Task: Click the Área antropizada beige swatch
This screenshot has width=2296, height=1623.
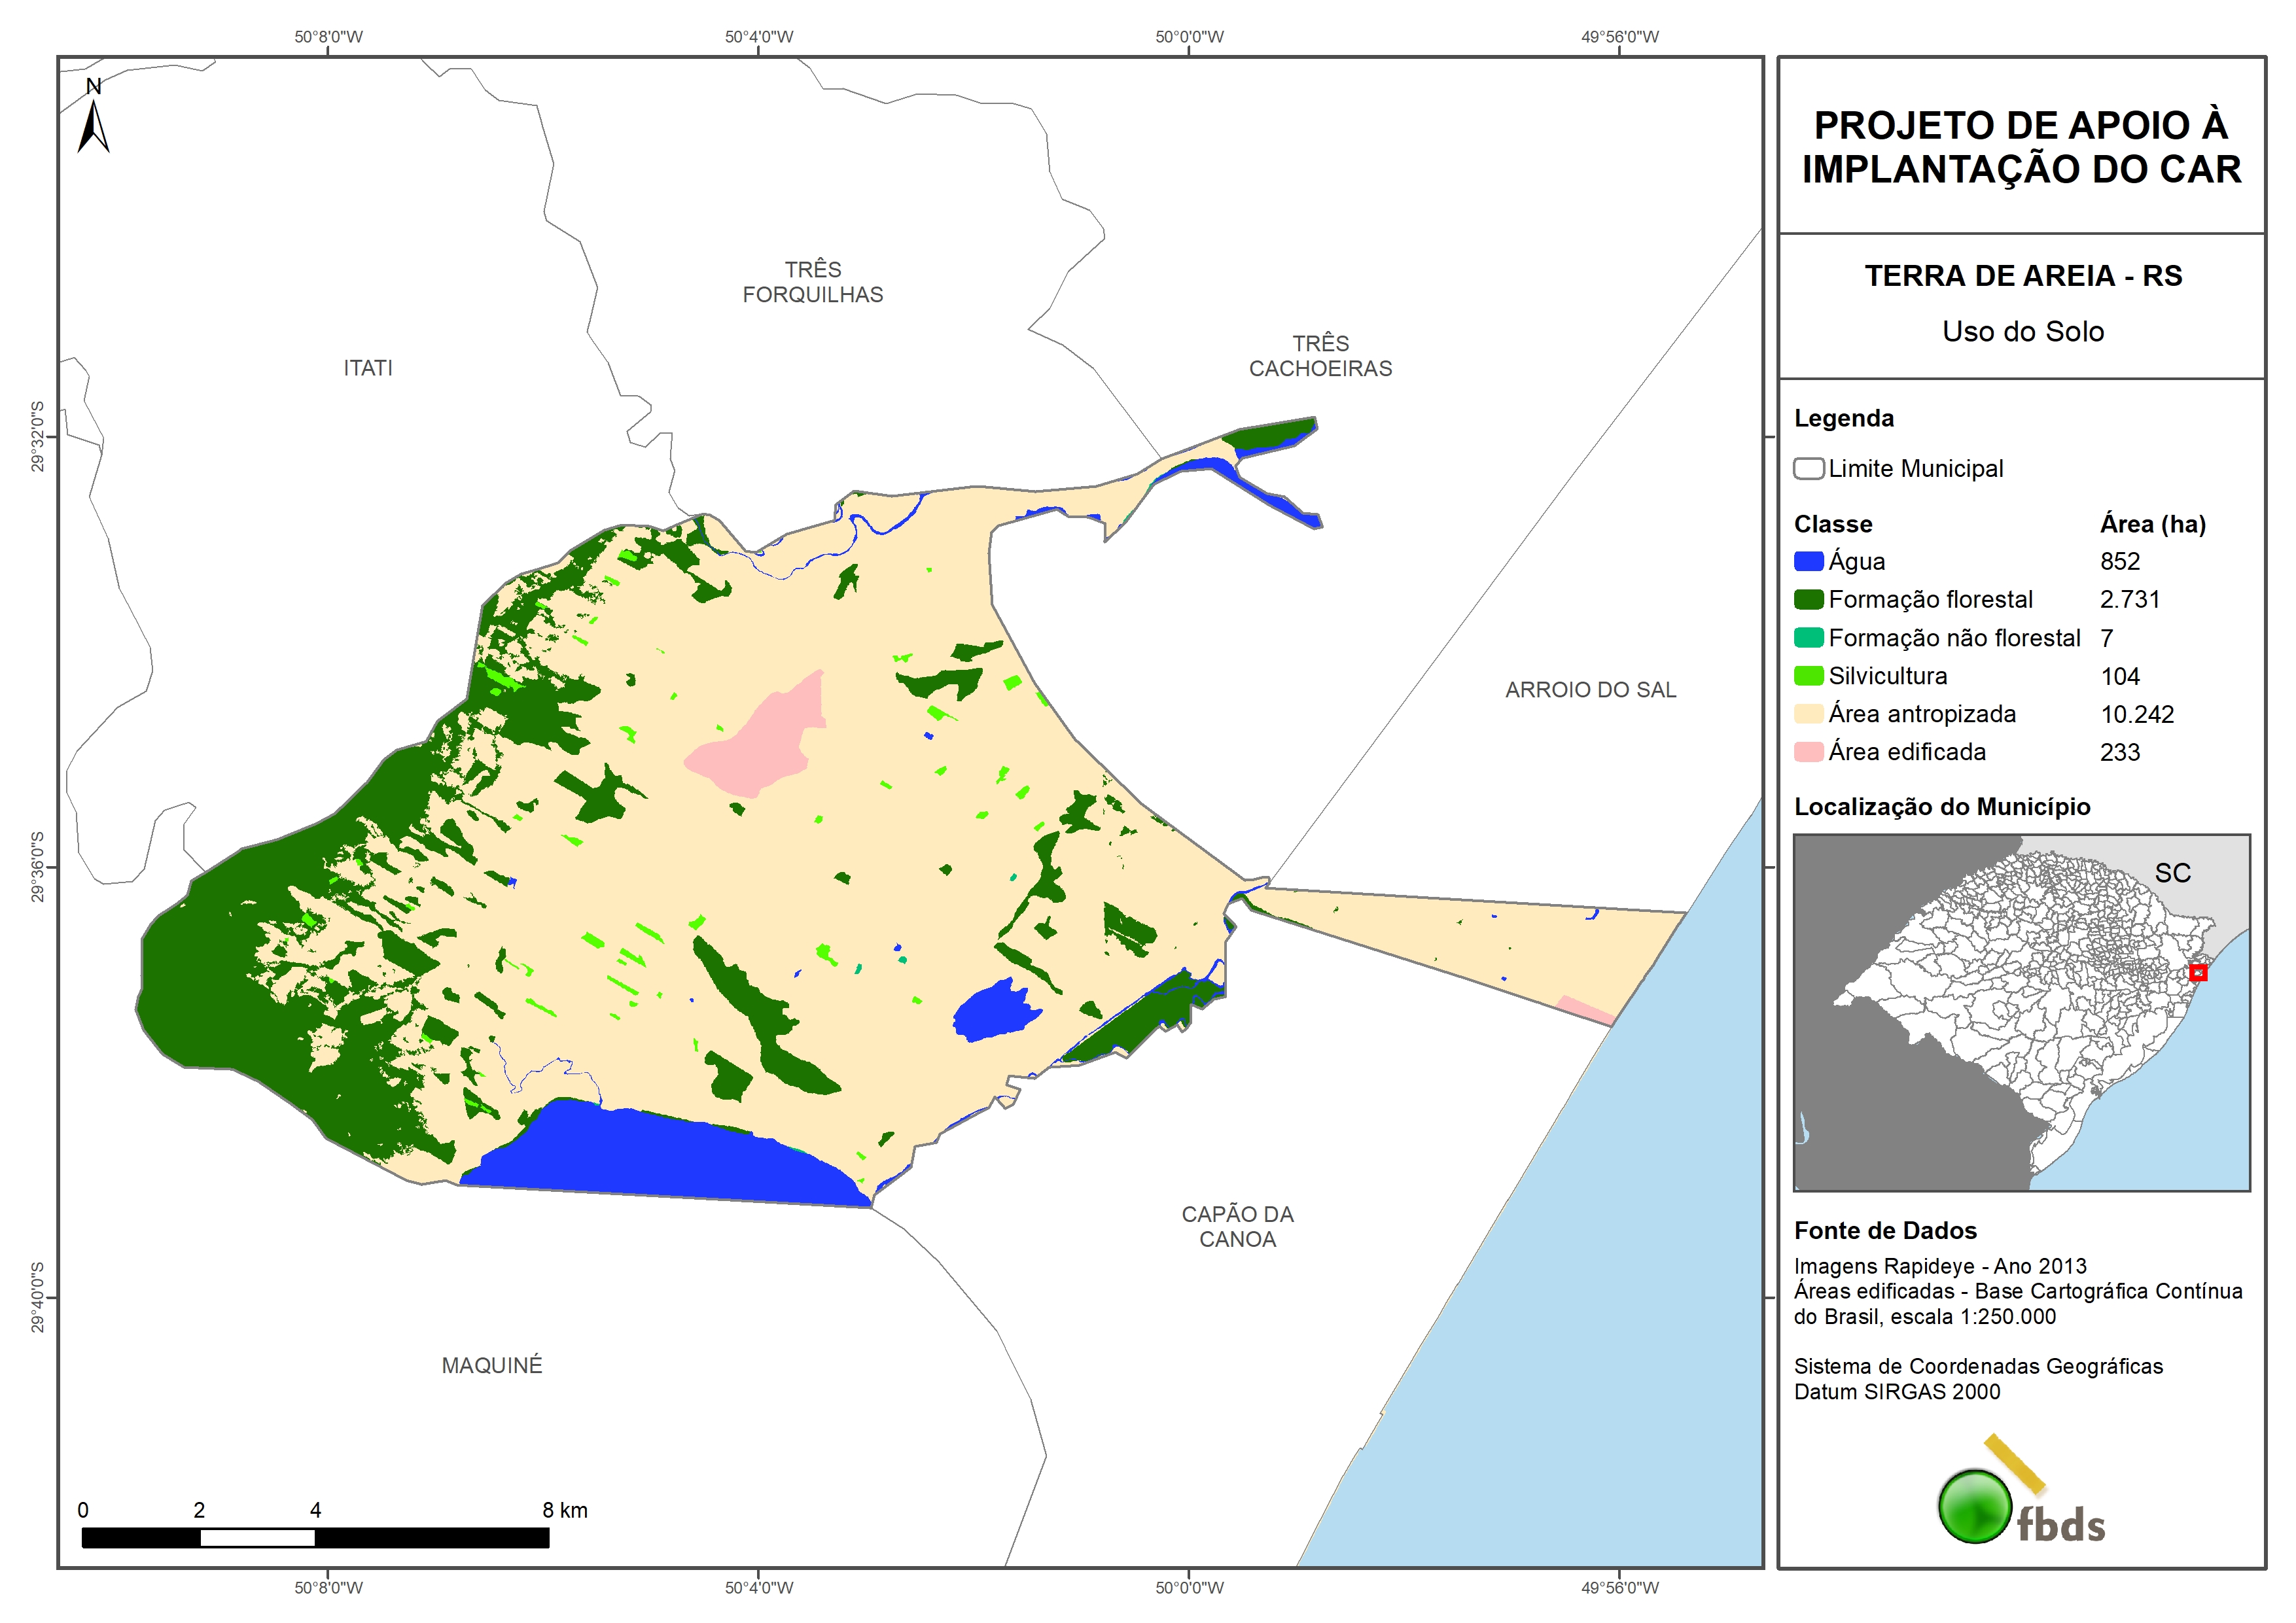Action: coord(1808,714)
